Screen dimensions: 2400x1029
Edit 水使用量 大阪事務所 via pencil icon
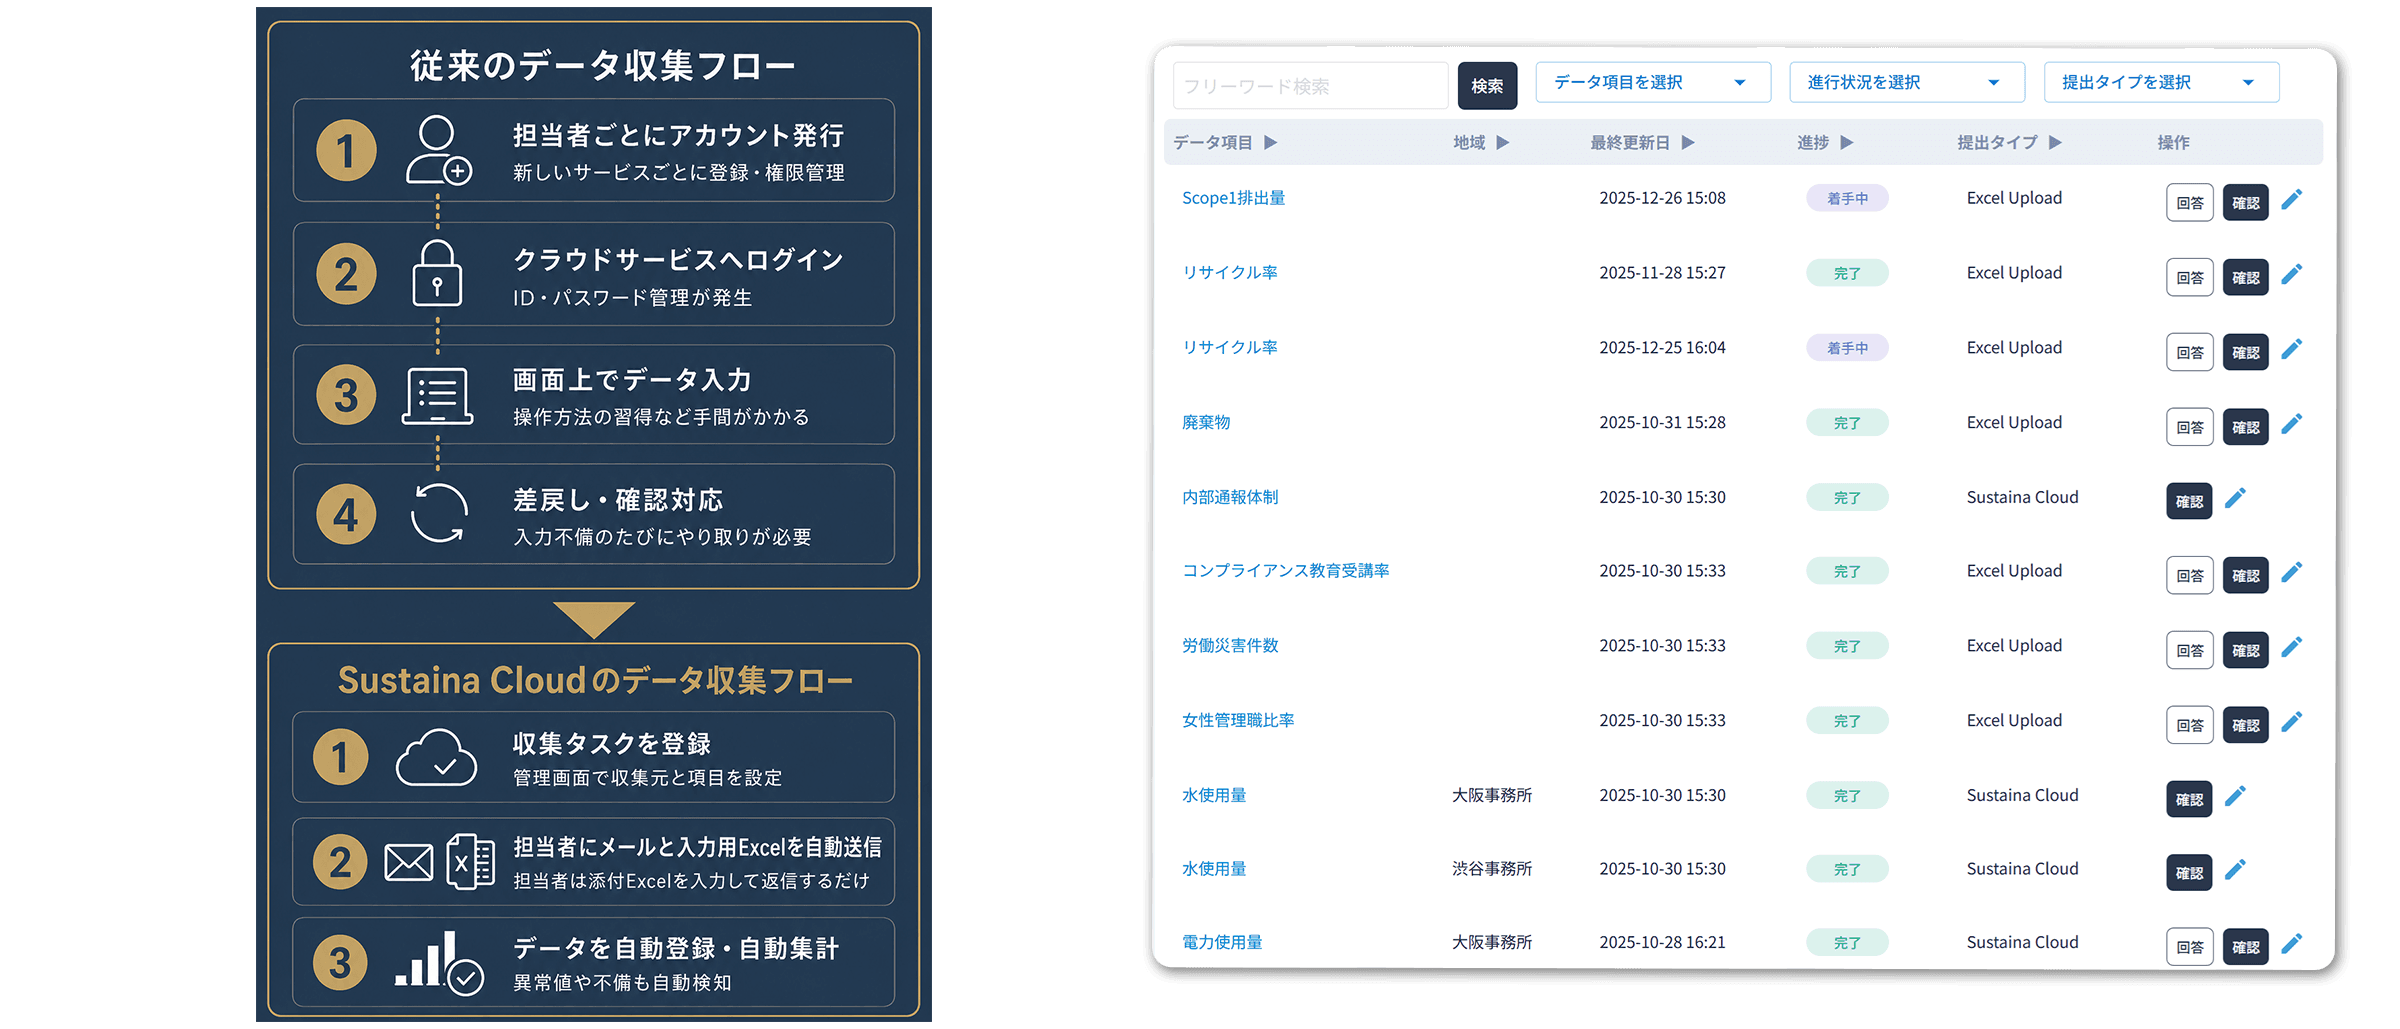tap(2236, 796)
